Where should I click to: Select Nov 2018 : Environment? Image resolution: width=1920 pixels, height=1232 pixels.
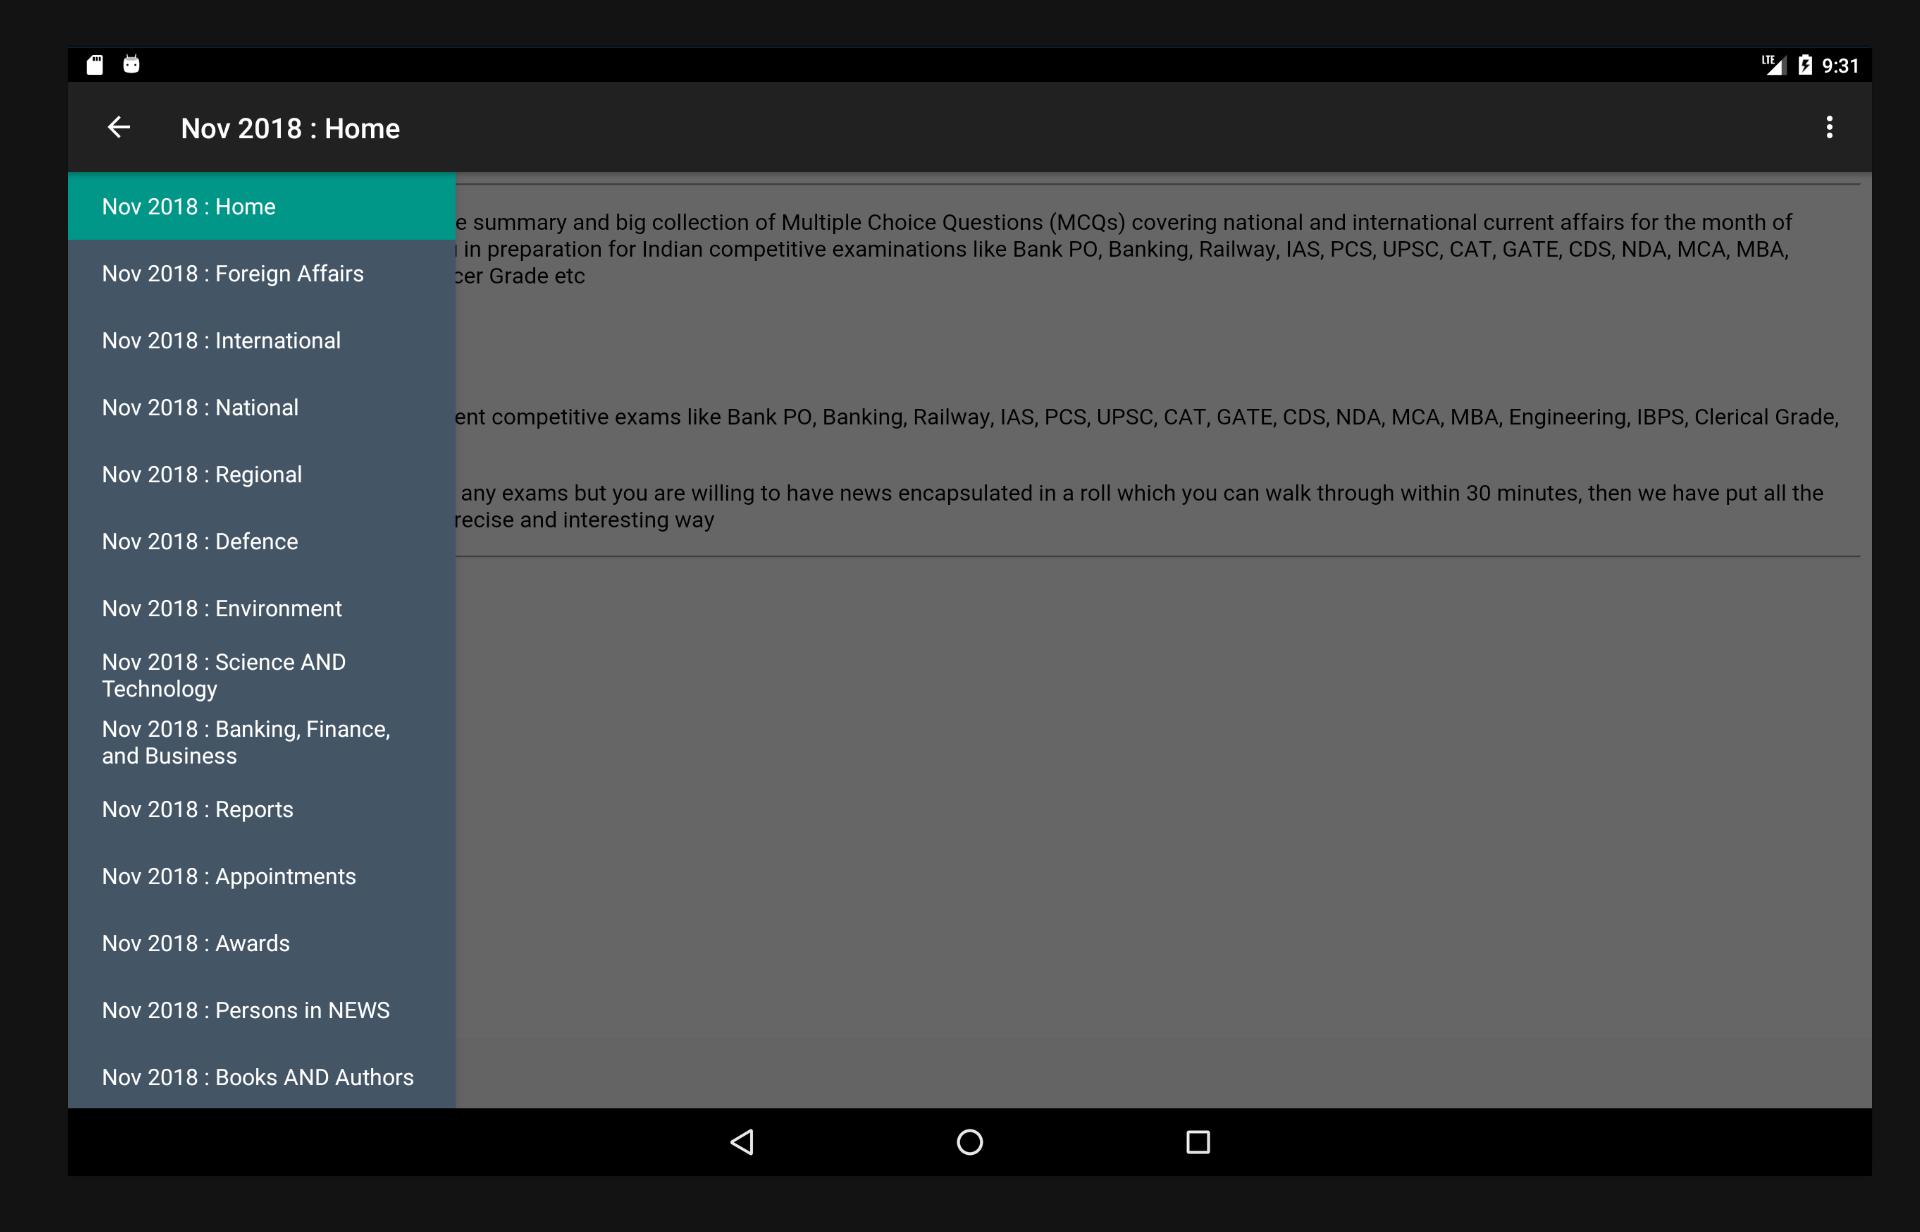pos(262,608)
